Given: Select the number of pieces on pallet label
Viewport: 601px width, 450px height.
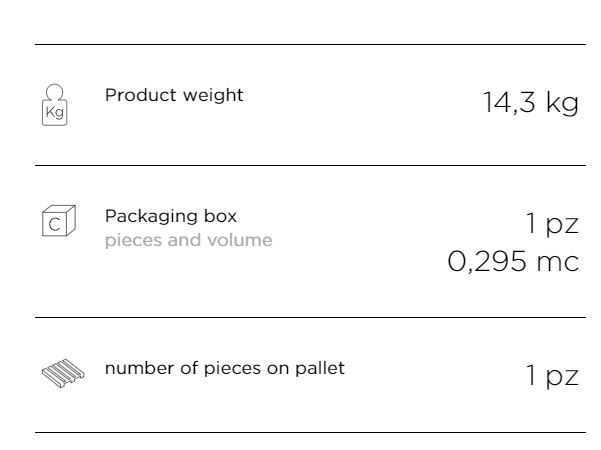Looking at the screenshot, I should tap(225, 369).
